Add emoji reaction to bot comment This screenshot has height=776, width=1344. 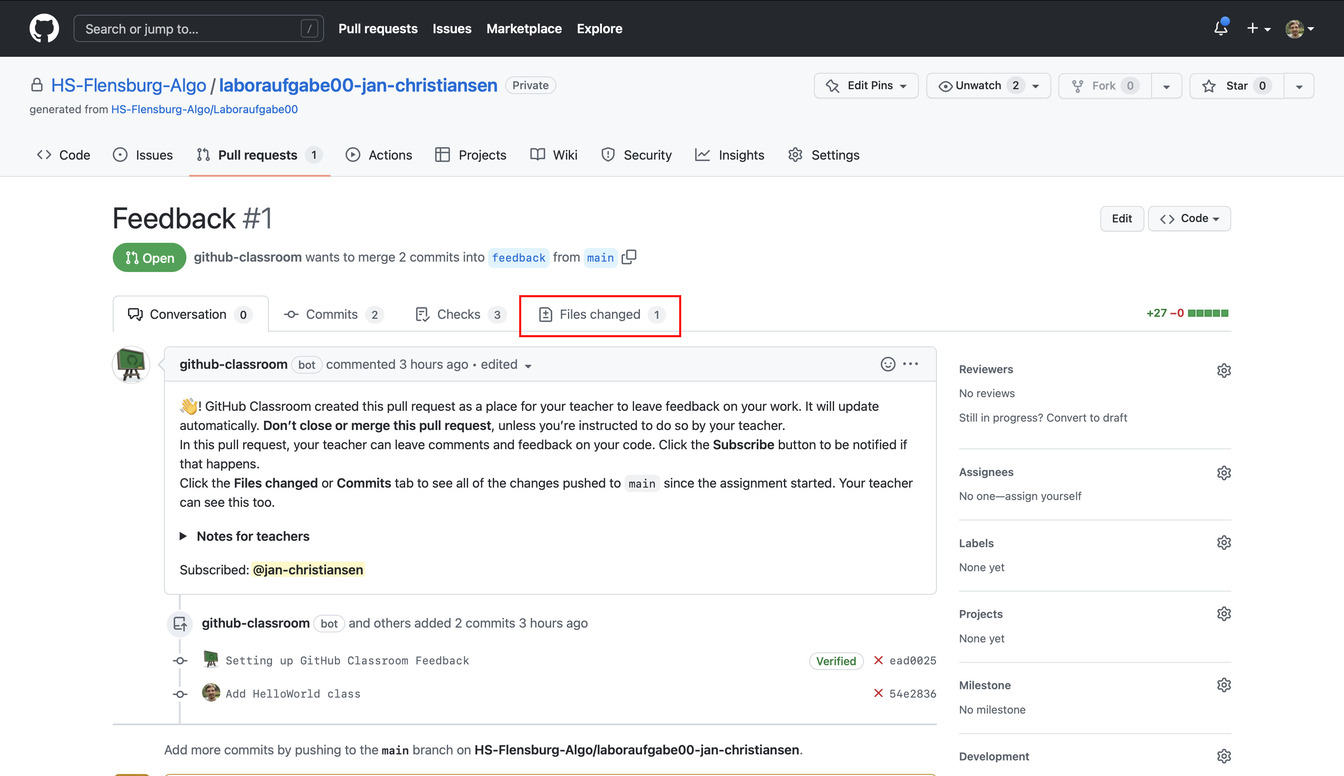(x=887, y=364)
